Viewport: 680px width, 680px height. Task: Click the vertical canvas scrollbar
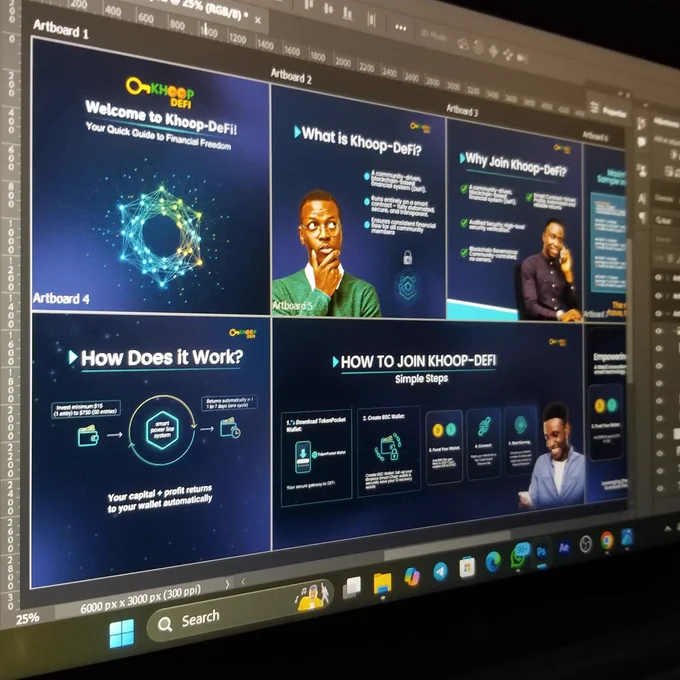coord(629,312)
